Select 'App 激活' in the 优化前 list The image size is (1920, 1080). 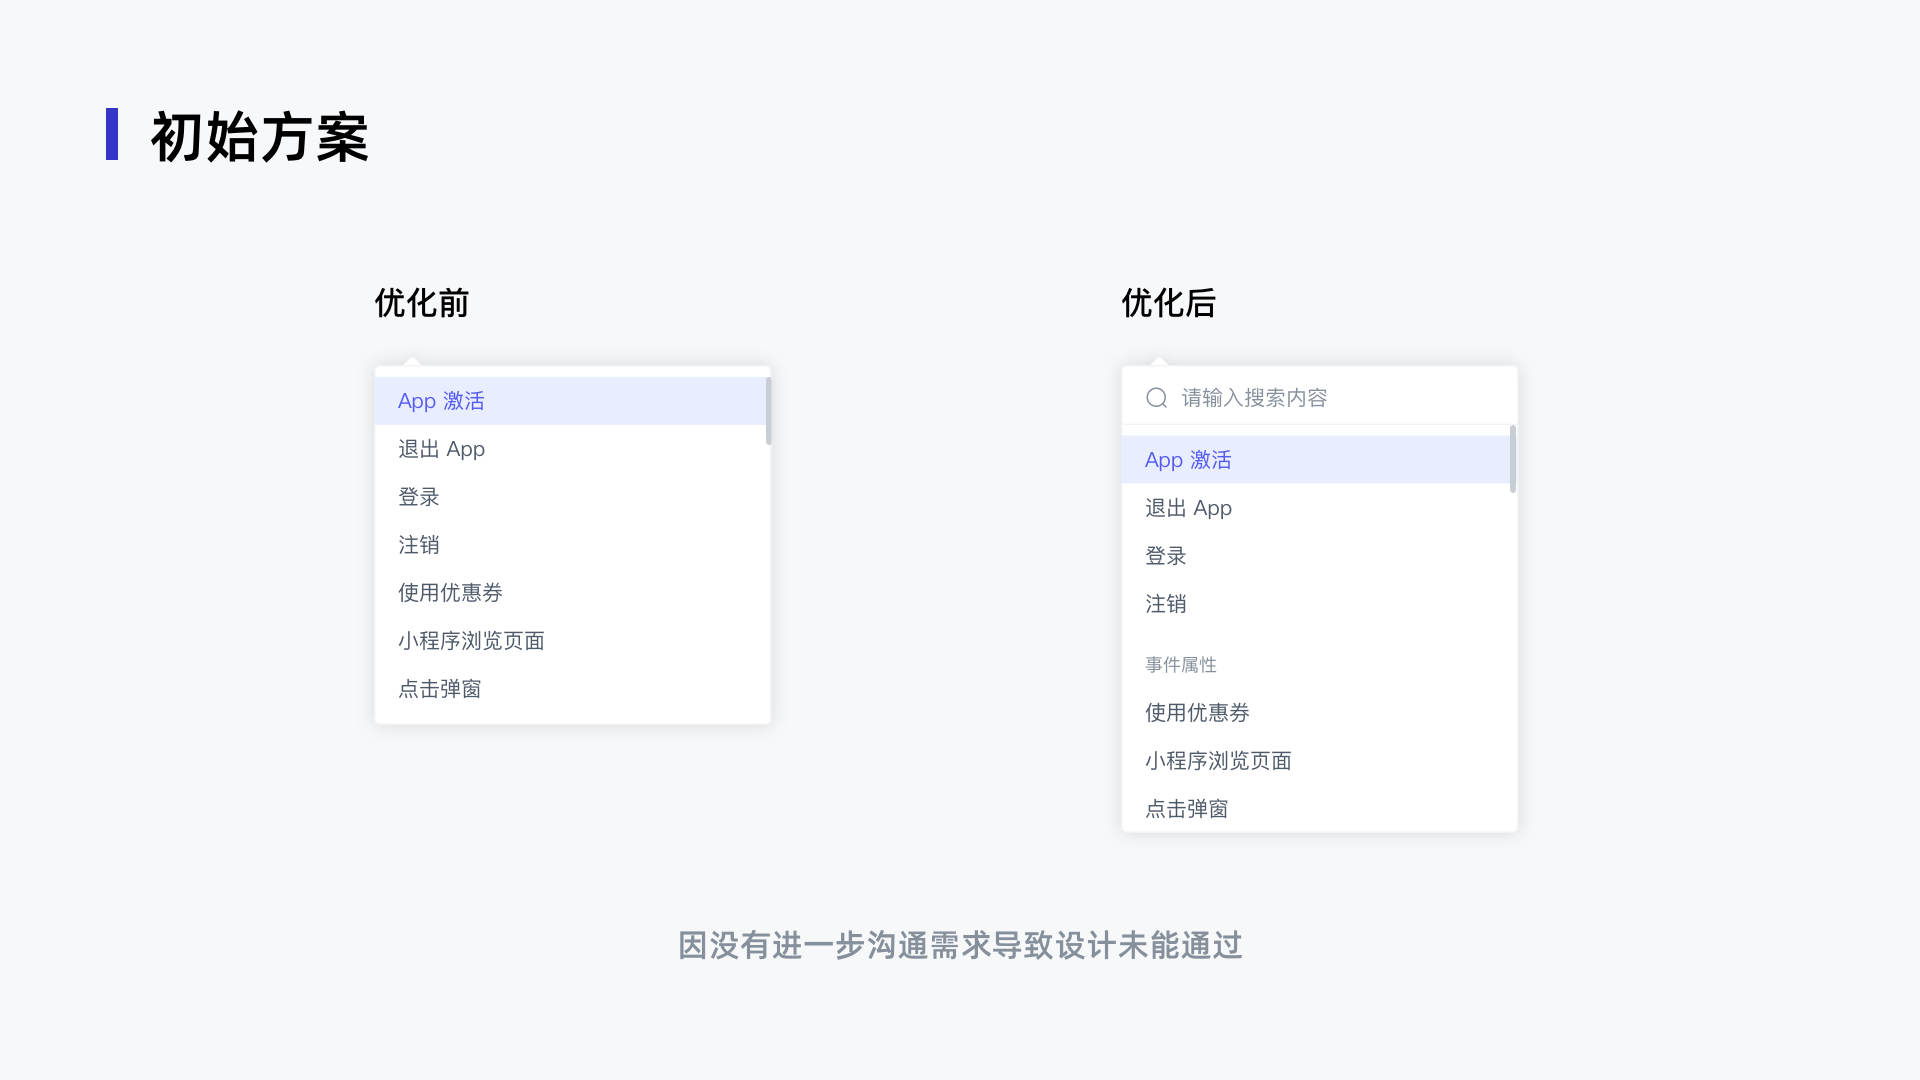point(441,401)
